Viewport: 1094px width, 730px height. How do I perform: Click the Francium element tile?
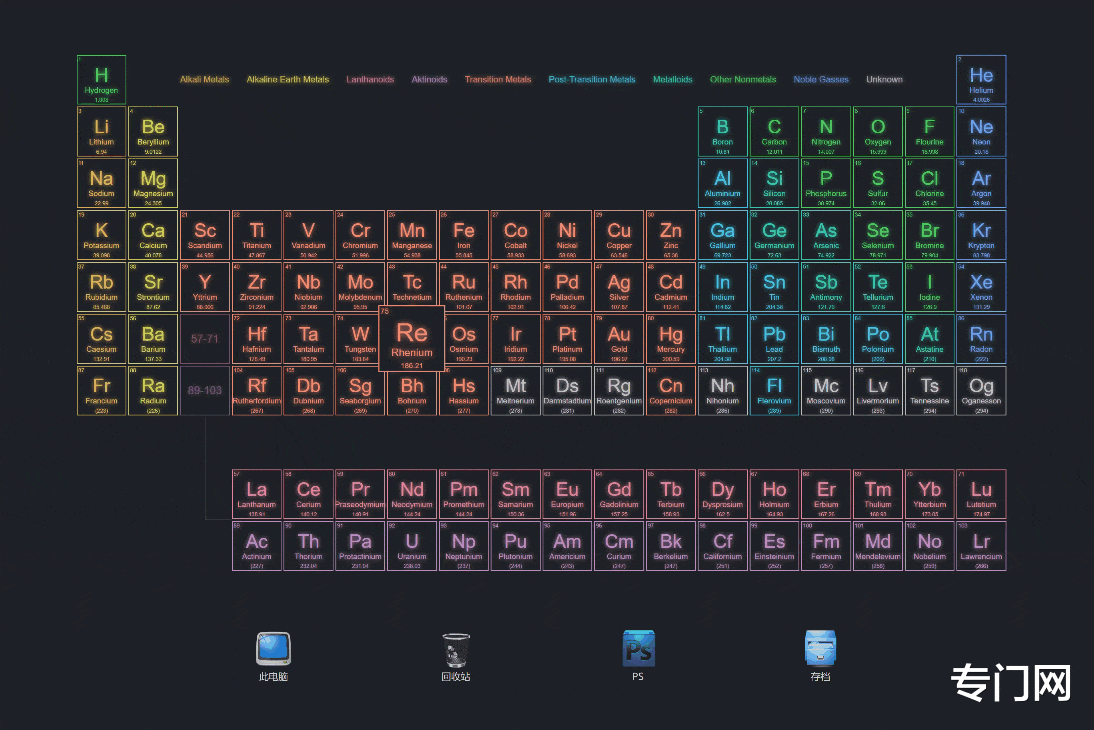101,390
